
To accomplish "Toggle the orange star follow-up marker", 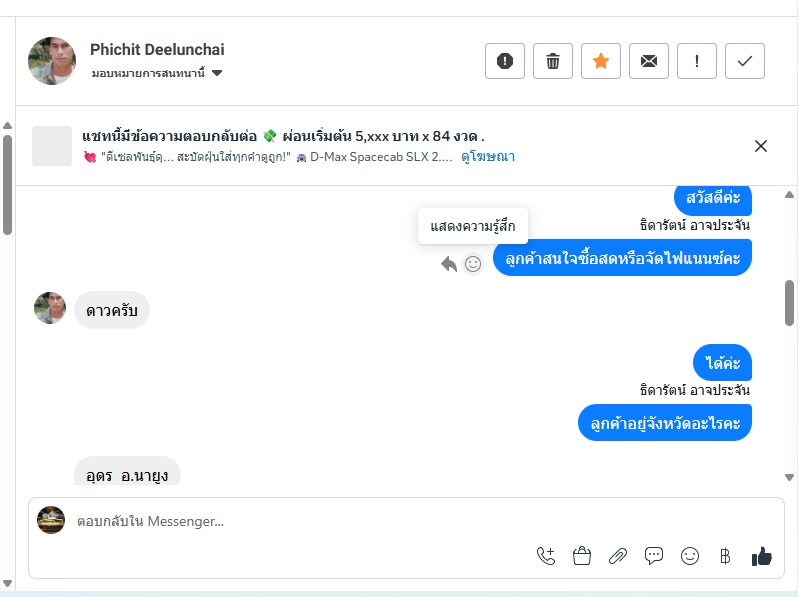I will [601, 61].
